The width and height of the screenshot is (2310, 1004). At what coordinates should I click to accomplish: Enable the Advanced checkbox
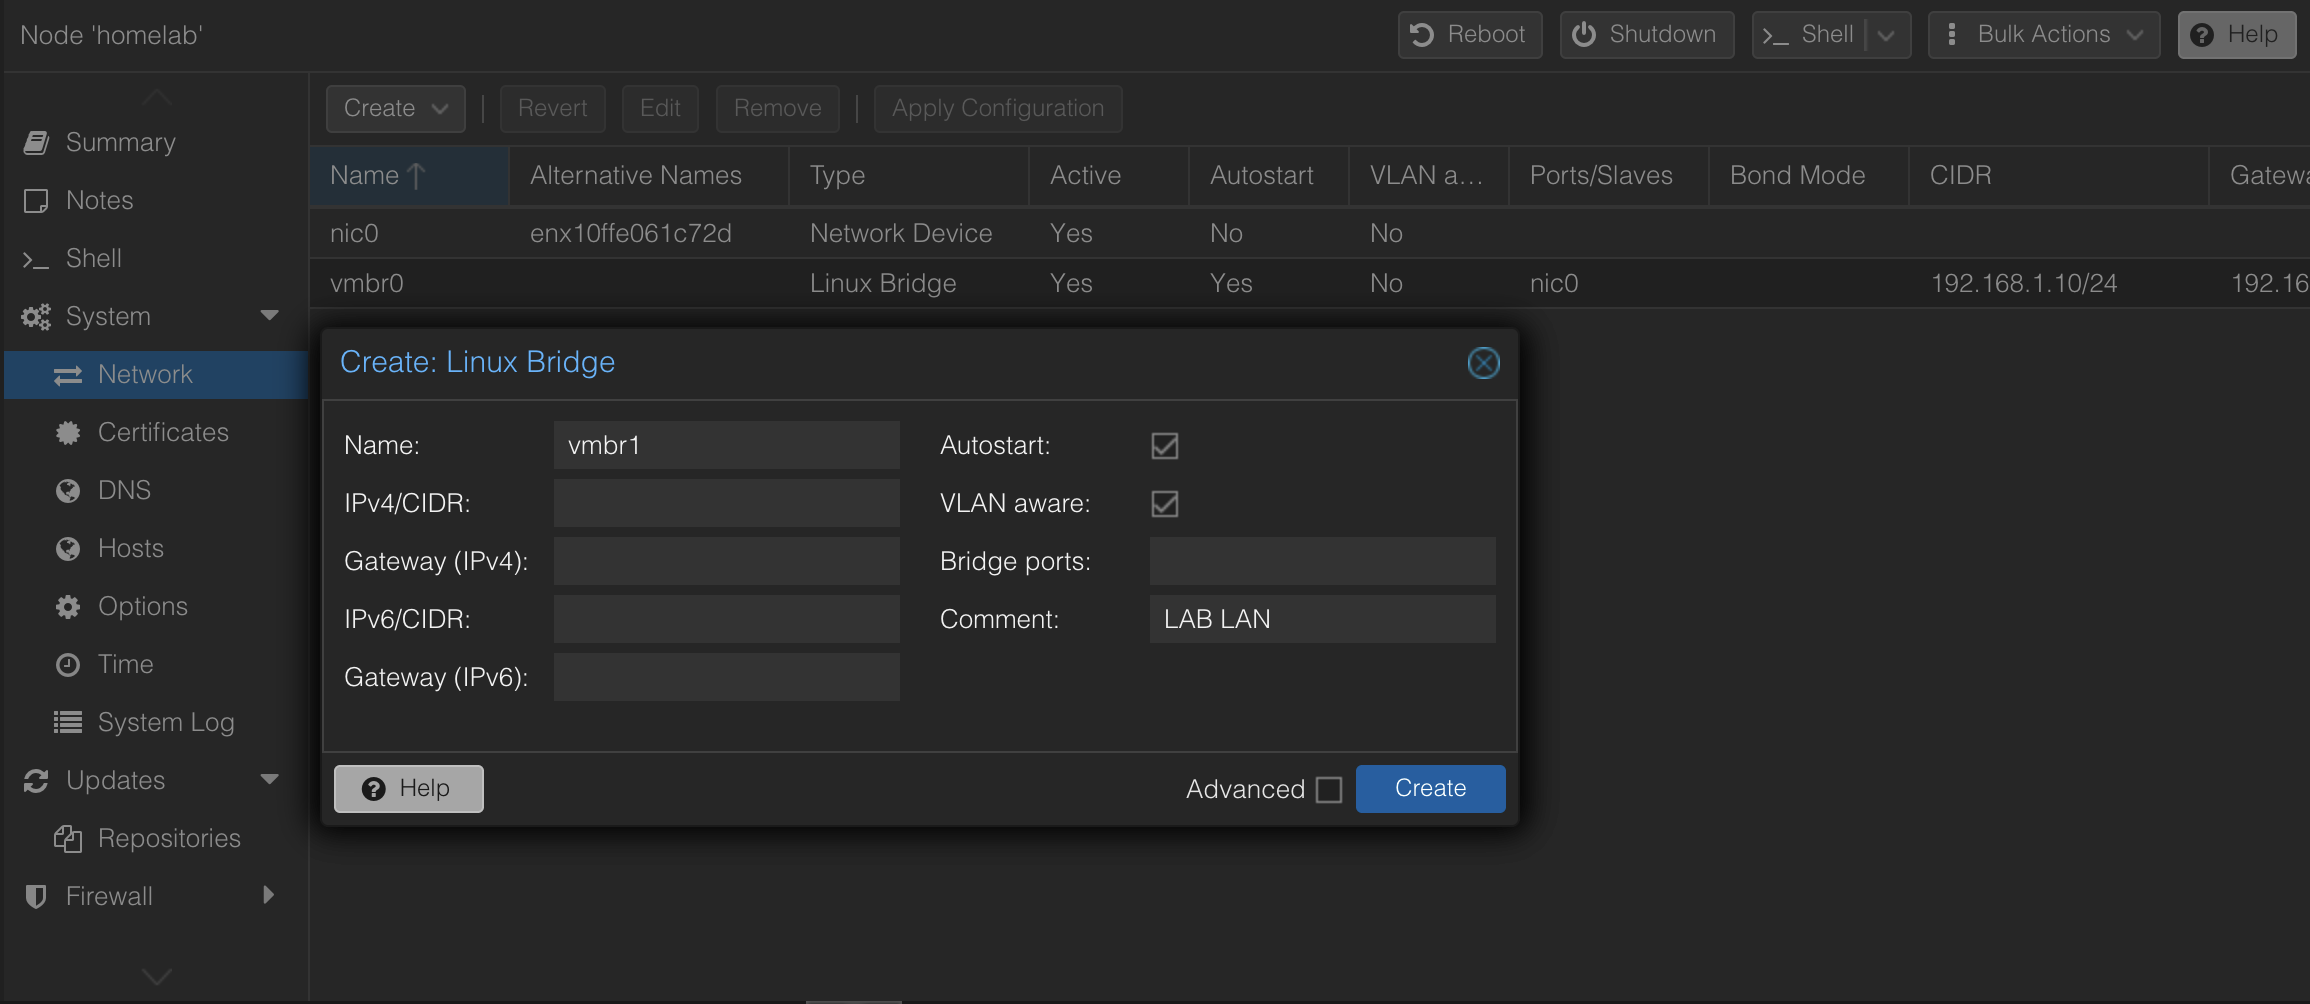pos(1329,790)
